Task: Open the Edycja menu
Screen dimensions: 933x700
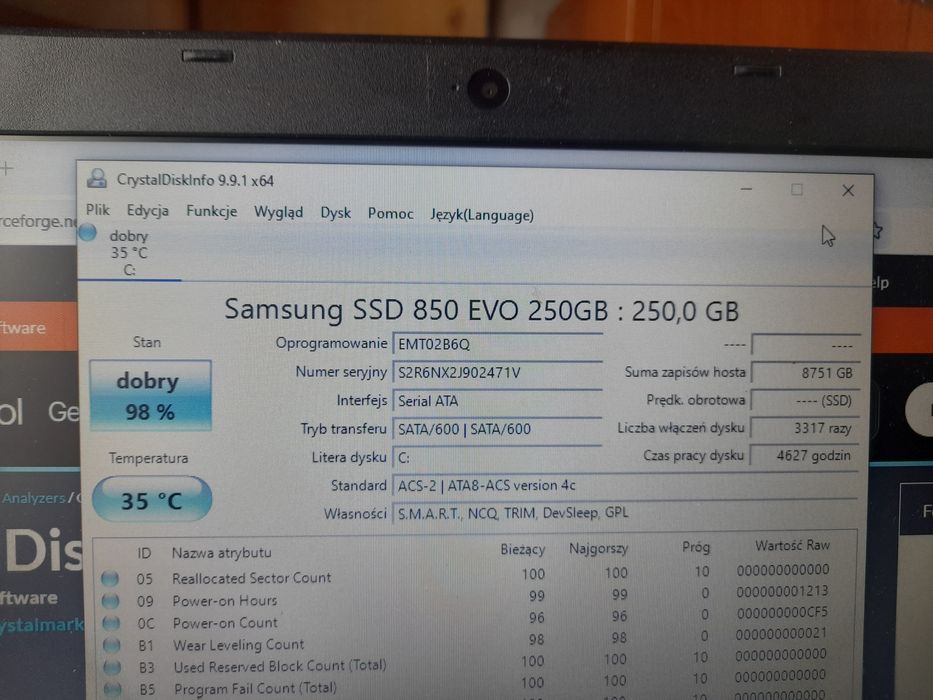Action: tap(148, 211)
